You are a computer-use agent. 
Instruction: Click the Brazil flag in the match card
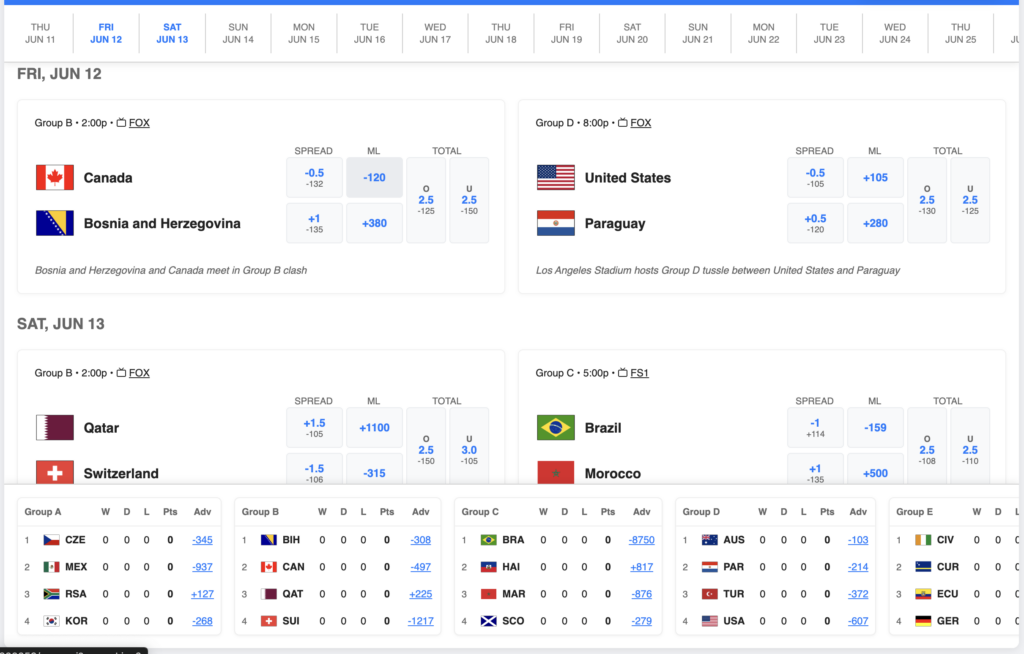(x=556, y=428)
